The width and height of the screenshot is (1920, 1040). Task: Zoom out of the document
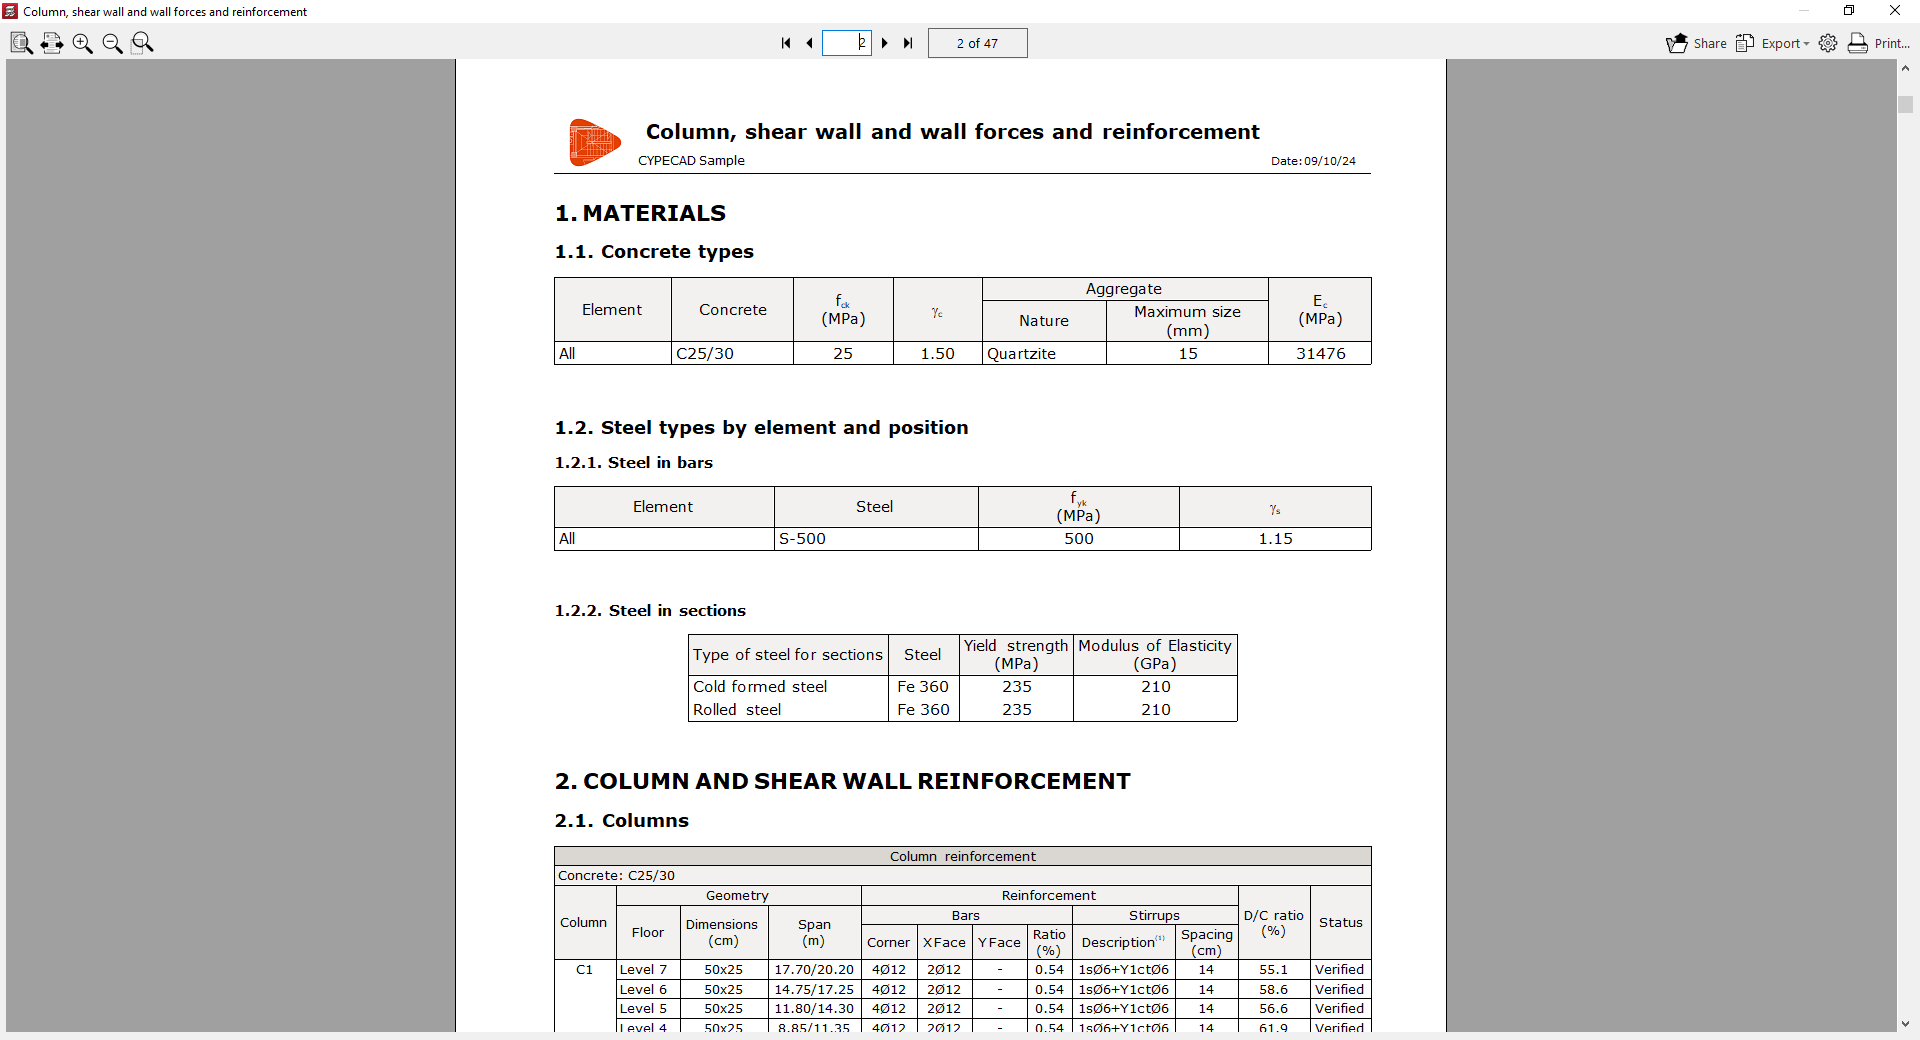[x=112, y=43]
